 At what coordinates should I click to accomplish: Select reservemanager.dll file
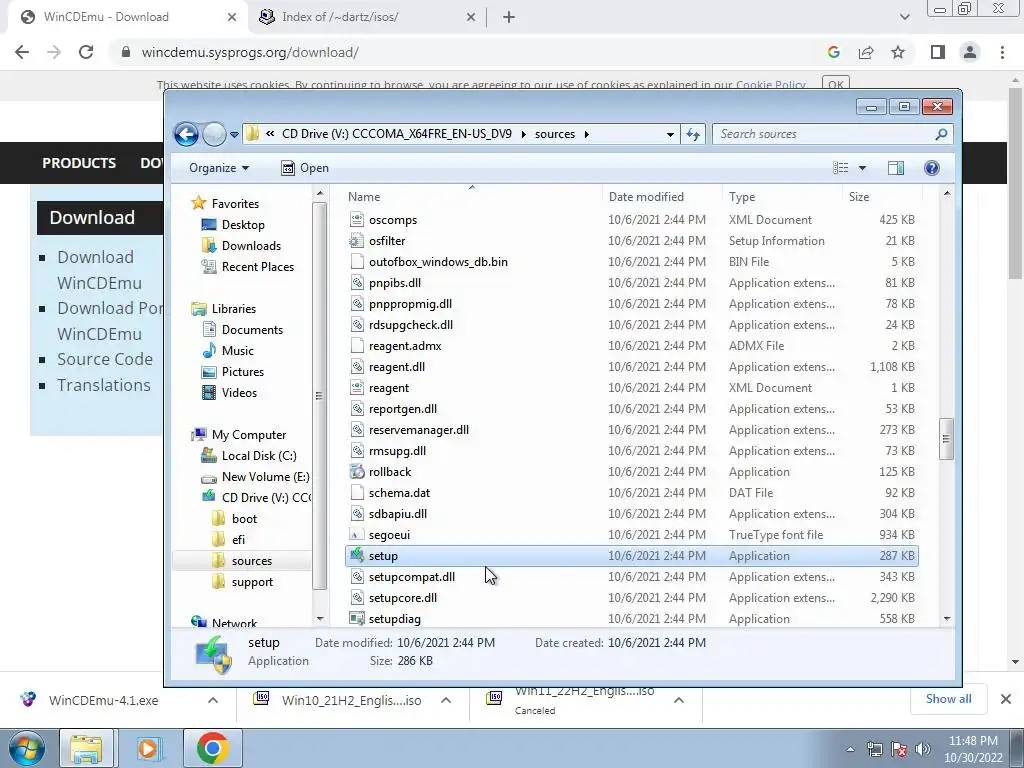[x=419, y=430]
